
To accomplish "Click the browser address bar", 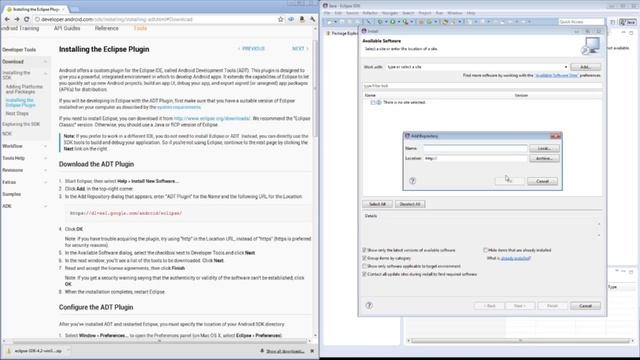I will point(155,19).
